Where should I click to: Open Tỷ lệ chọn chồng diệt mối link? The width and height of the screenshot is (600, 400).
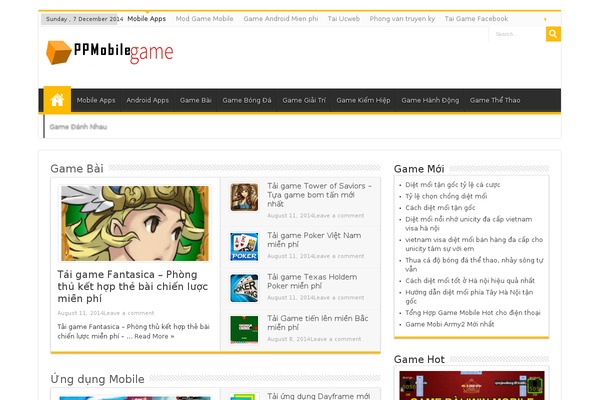[446, 196]
